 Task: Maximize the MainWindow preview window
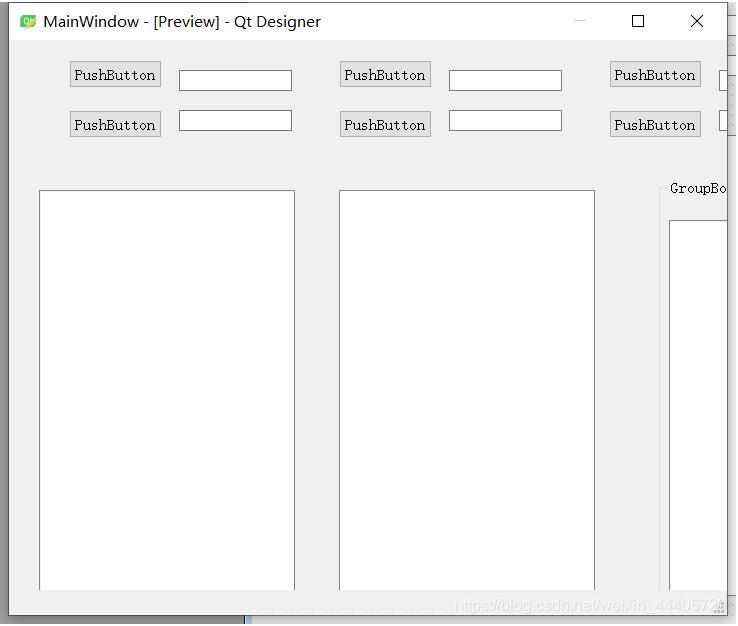[638, 21]
